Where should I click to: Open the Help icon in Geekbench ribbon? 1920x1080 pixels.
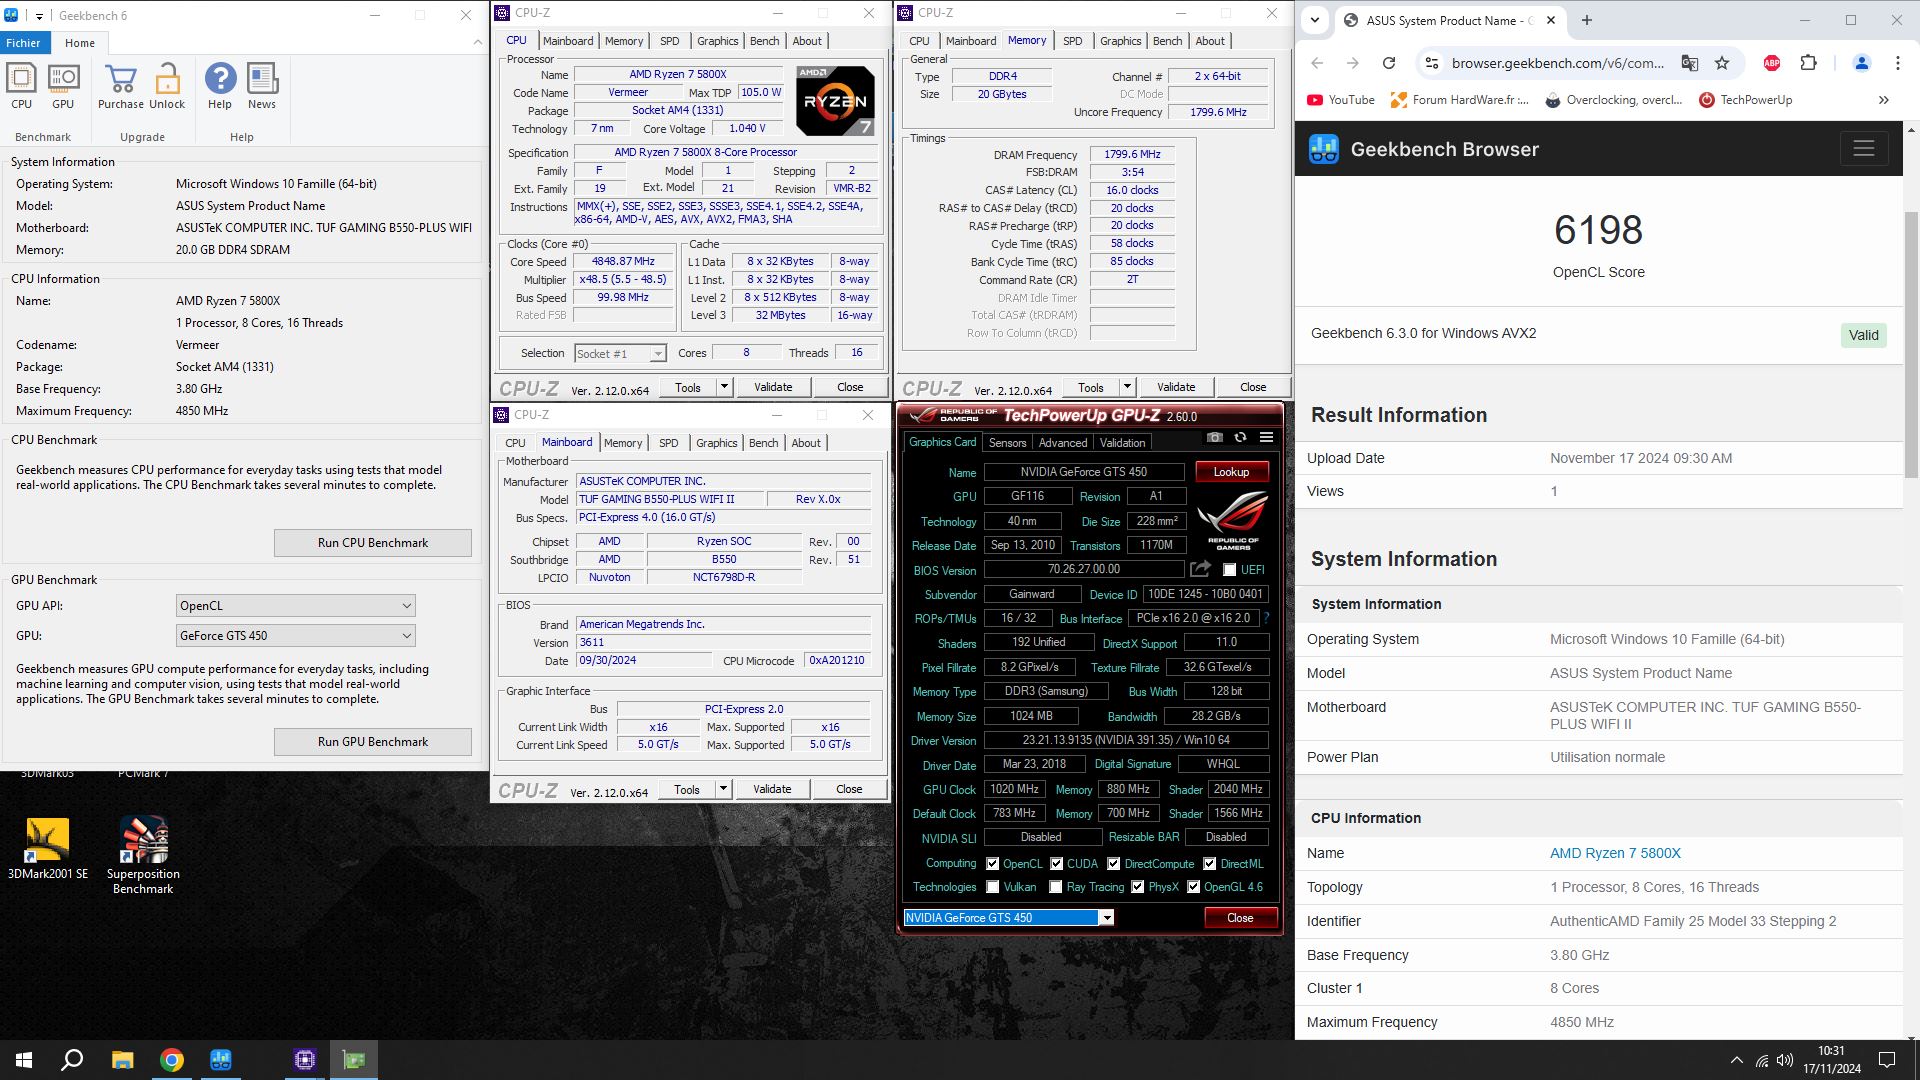click(x=220, y=86)
